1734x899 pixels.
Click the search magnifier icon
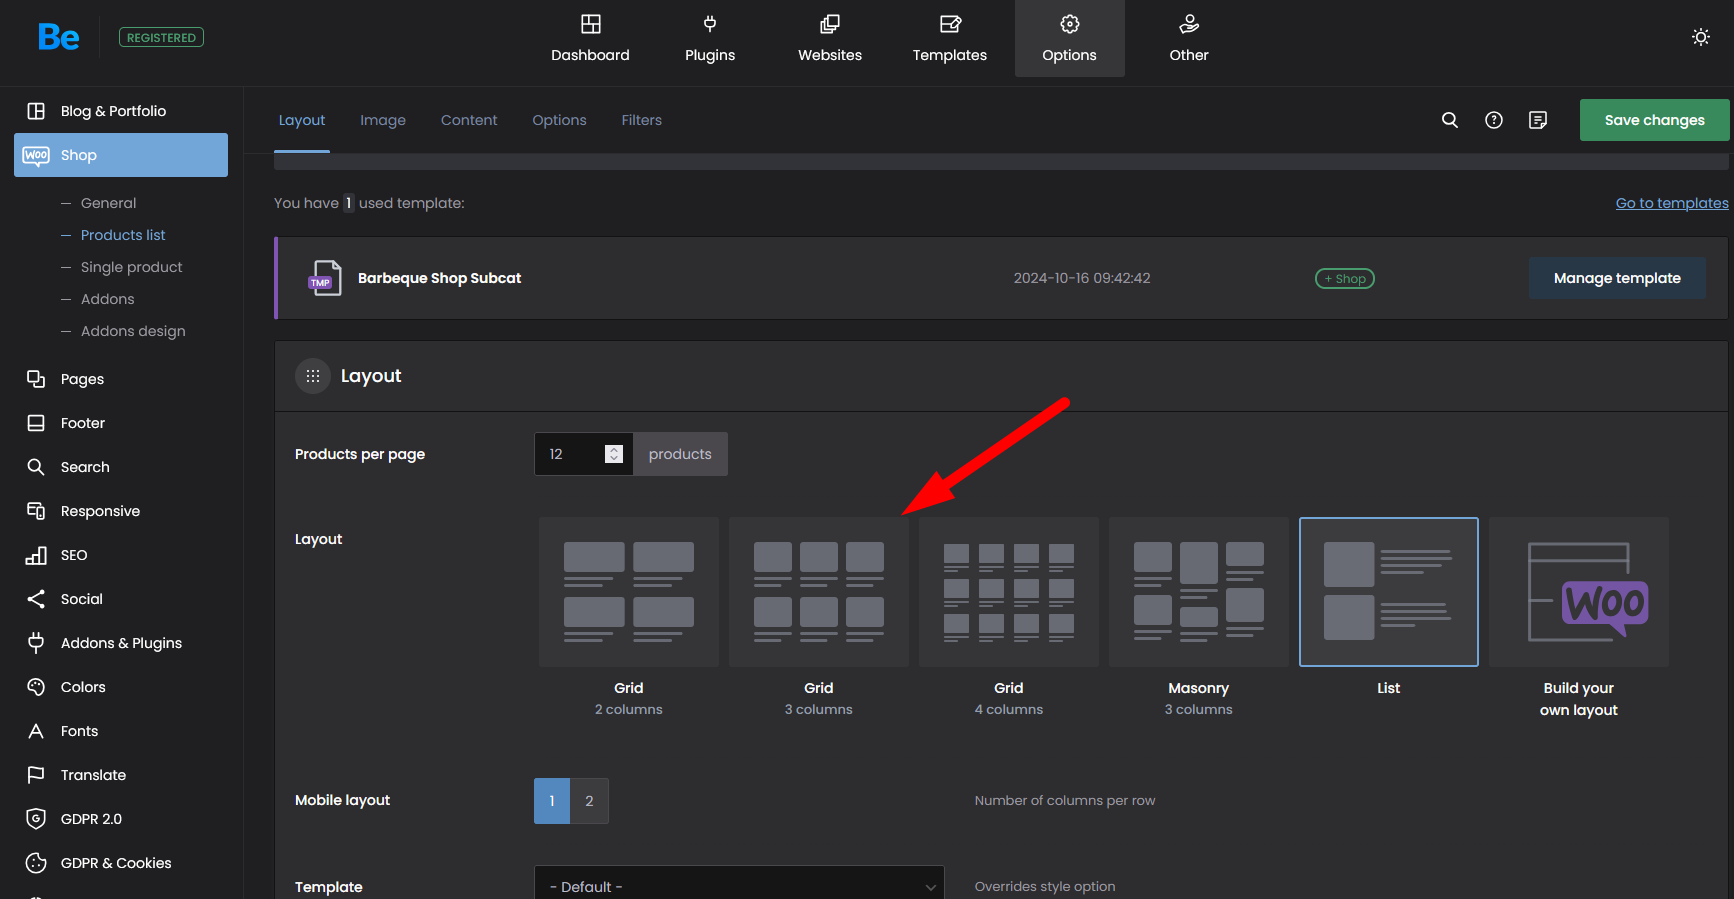click(1450, 120)
